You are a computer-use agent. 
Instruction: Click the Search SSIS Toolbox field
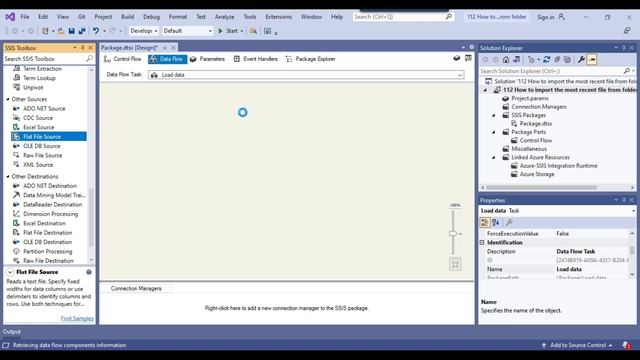(x=45, y=59)
